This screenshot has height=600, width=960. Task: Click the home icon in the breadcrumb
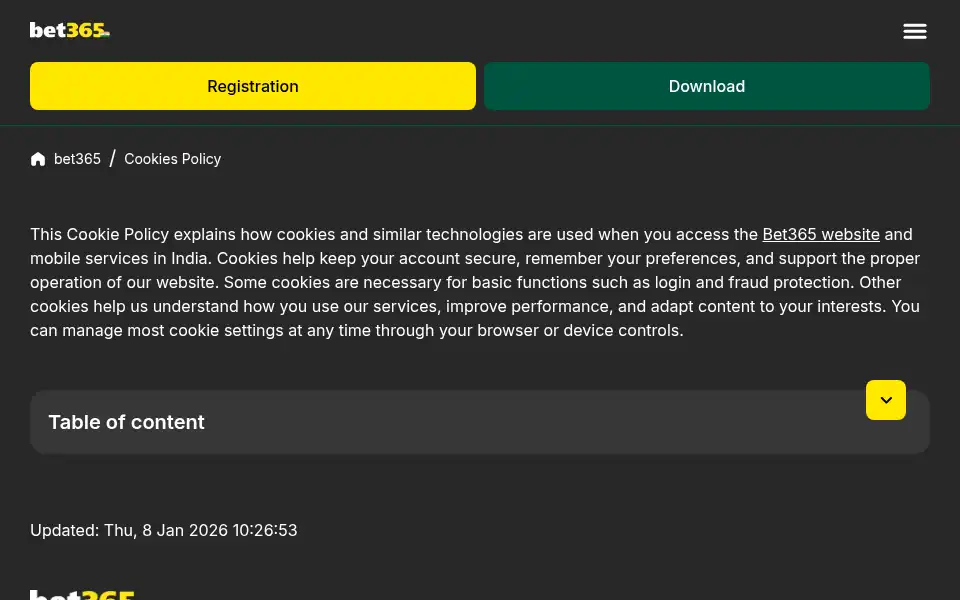38,159
